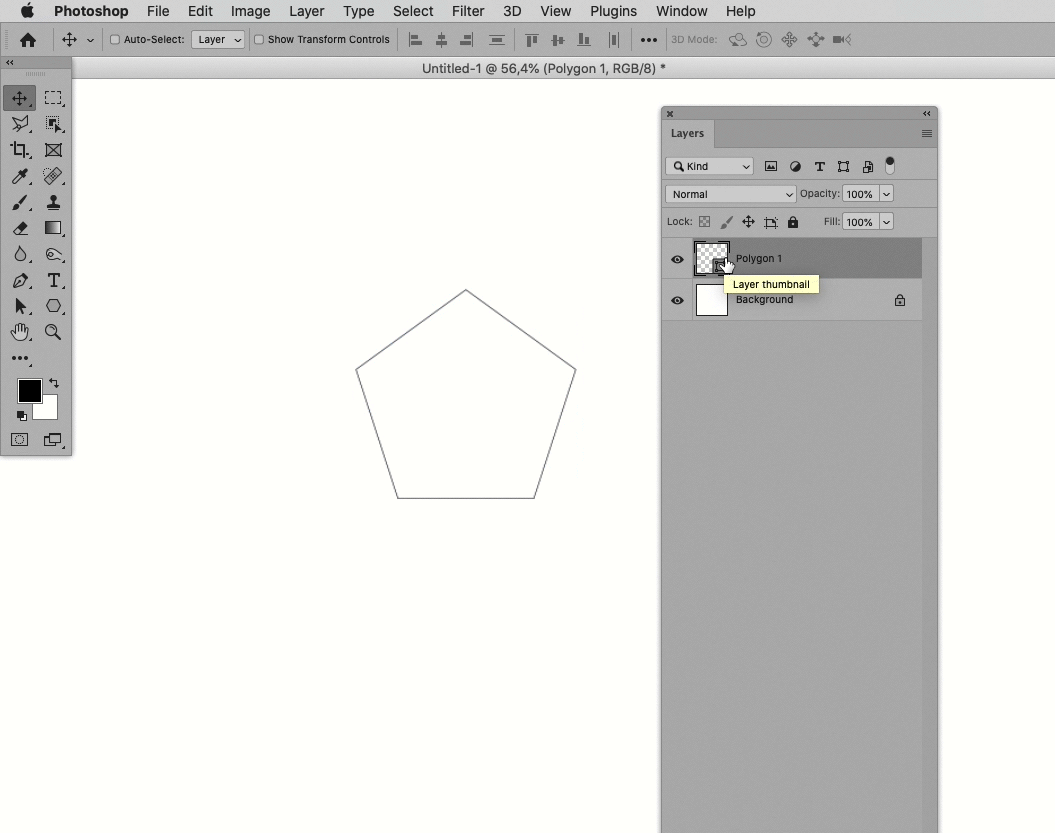Choose the Polygonal Lasso tool
The image size is (1055, 833).
[x=20, y=124]
